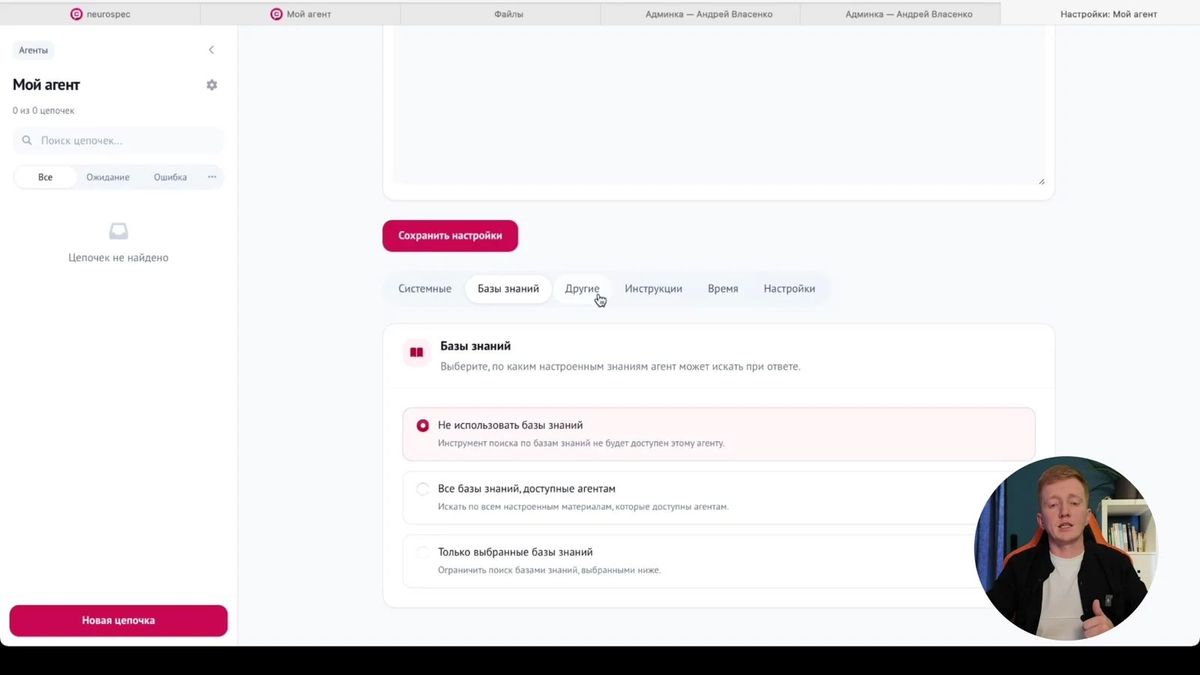1200x675 pixels.
Task: Click the search magnifier icon in sidebar
Action: click(x=28, y=141)
